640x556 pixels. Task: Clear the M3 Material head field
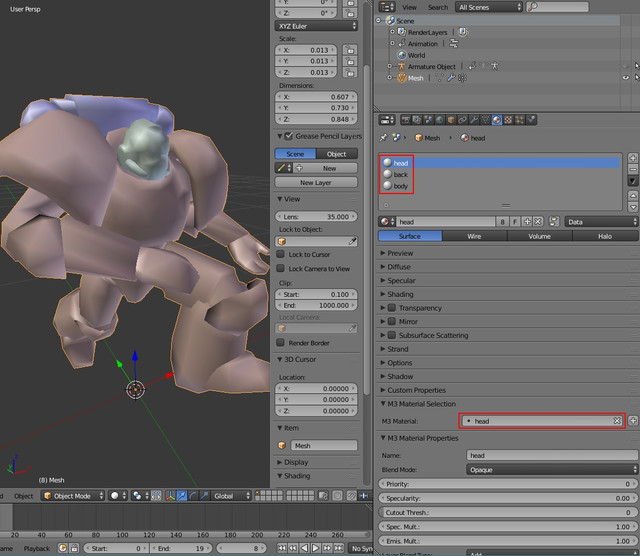tap(617, 420)
